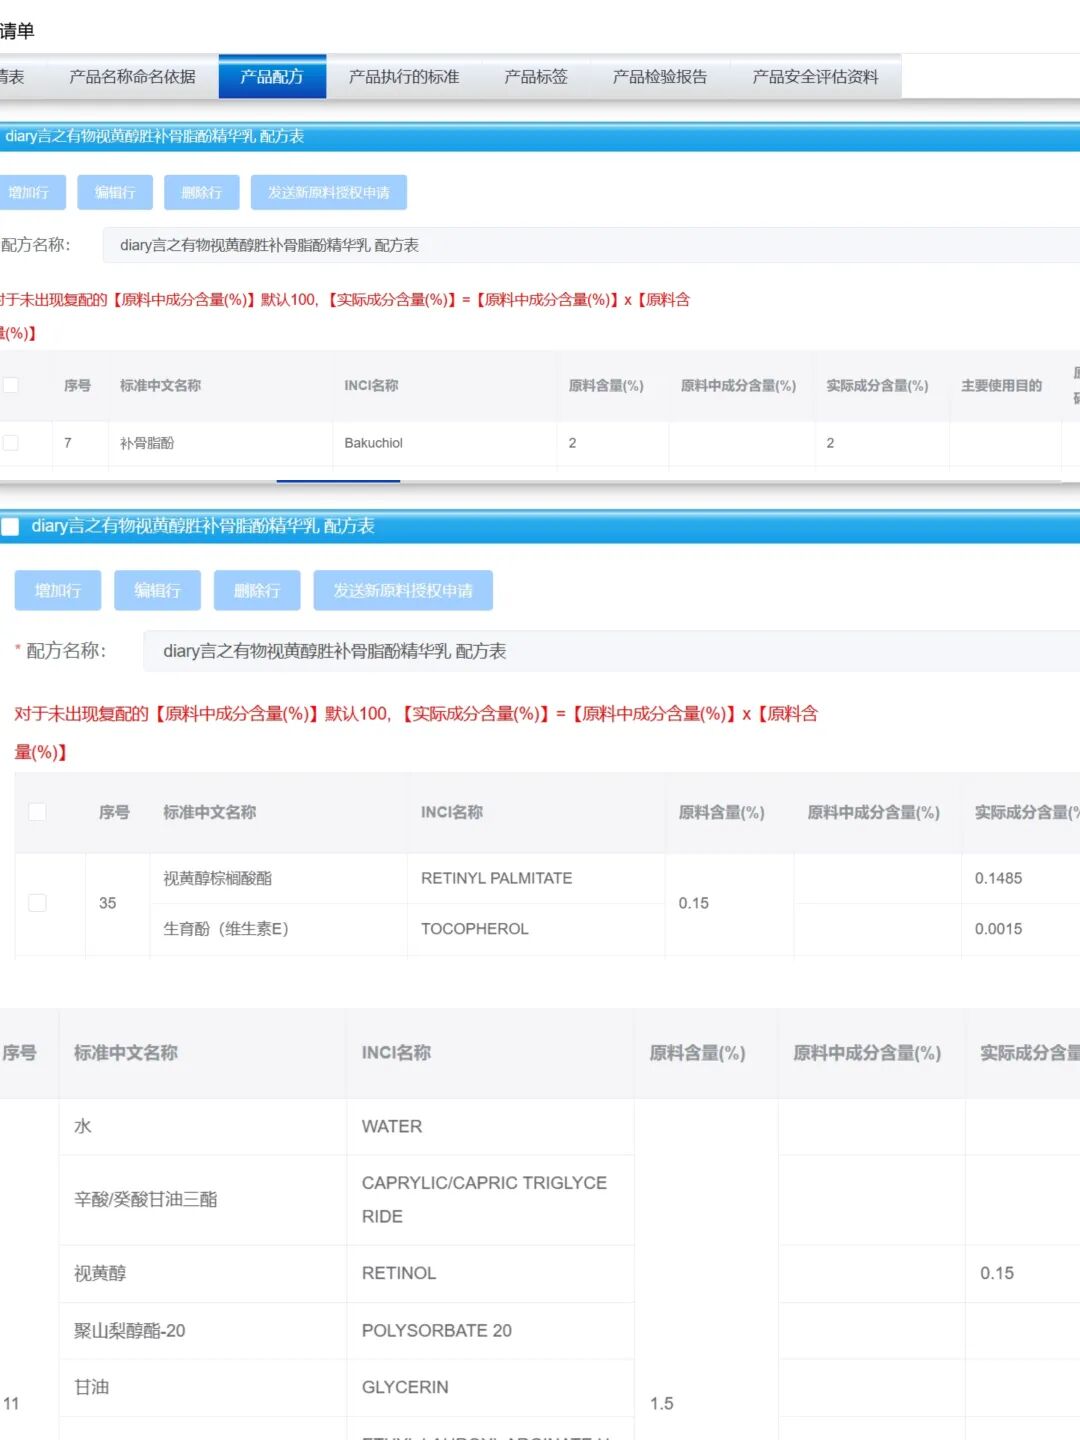The image size is (1080, 1440).
Task: Focus the required 配方名称 field above row 35
Action: [x=612, y=651]
